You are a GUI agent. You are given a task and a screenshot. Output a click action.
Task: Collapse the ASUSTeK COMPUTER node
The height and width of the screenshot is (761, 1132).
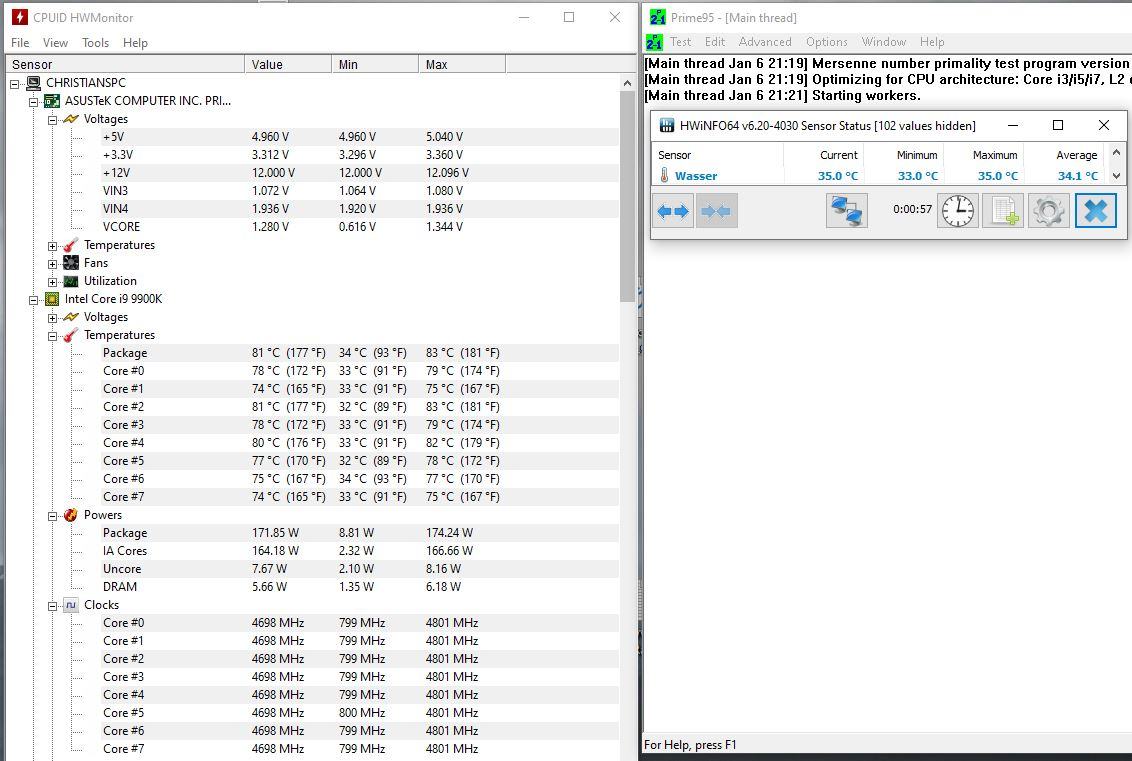[33, 102]
